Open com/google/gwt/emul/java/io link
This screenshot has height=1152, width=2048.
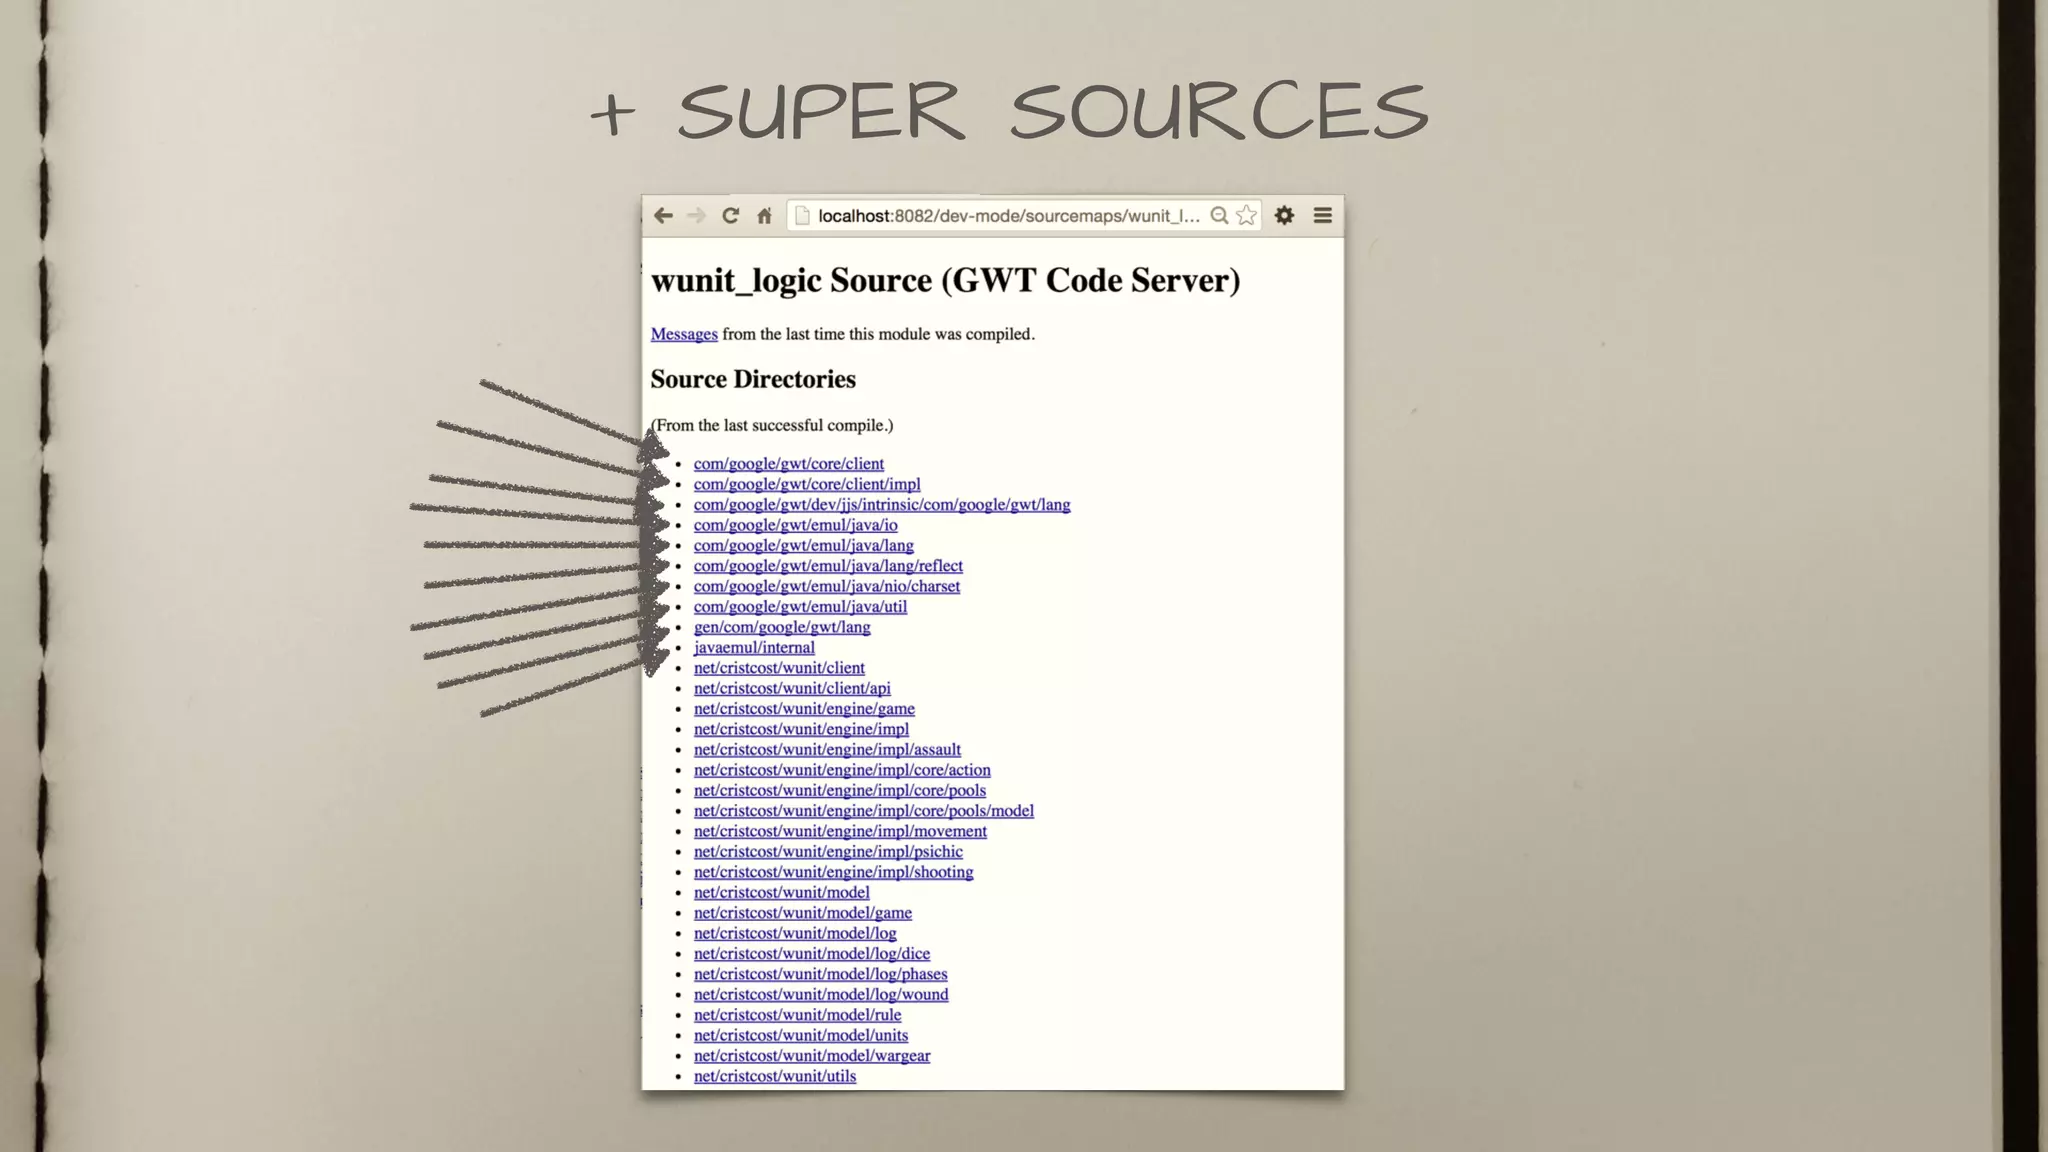point(796,525)
